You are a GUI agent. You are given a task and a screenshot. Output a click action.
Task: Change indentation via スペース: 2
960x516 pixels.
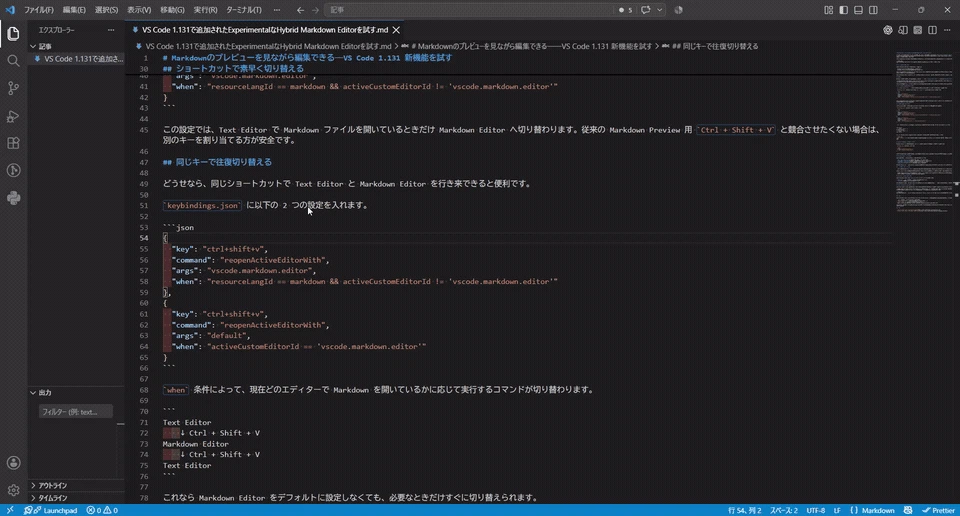(784, 510)
